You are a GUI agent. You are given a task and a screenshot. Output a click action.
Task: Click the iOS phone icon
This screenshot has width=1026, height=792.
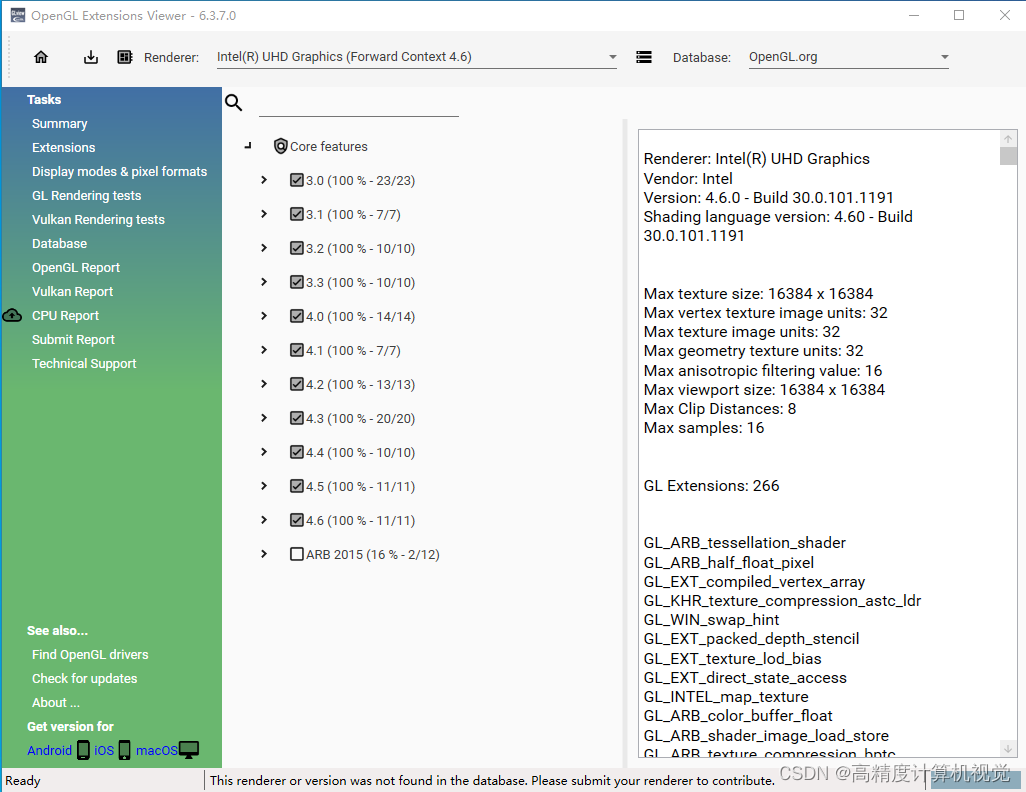tap(124, 749)
